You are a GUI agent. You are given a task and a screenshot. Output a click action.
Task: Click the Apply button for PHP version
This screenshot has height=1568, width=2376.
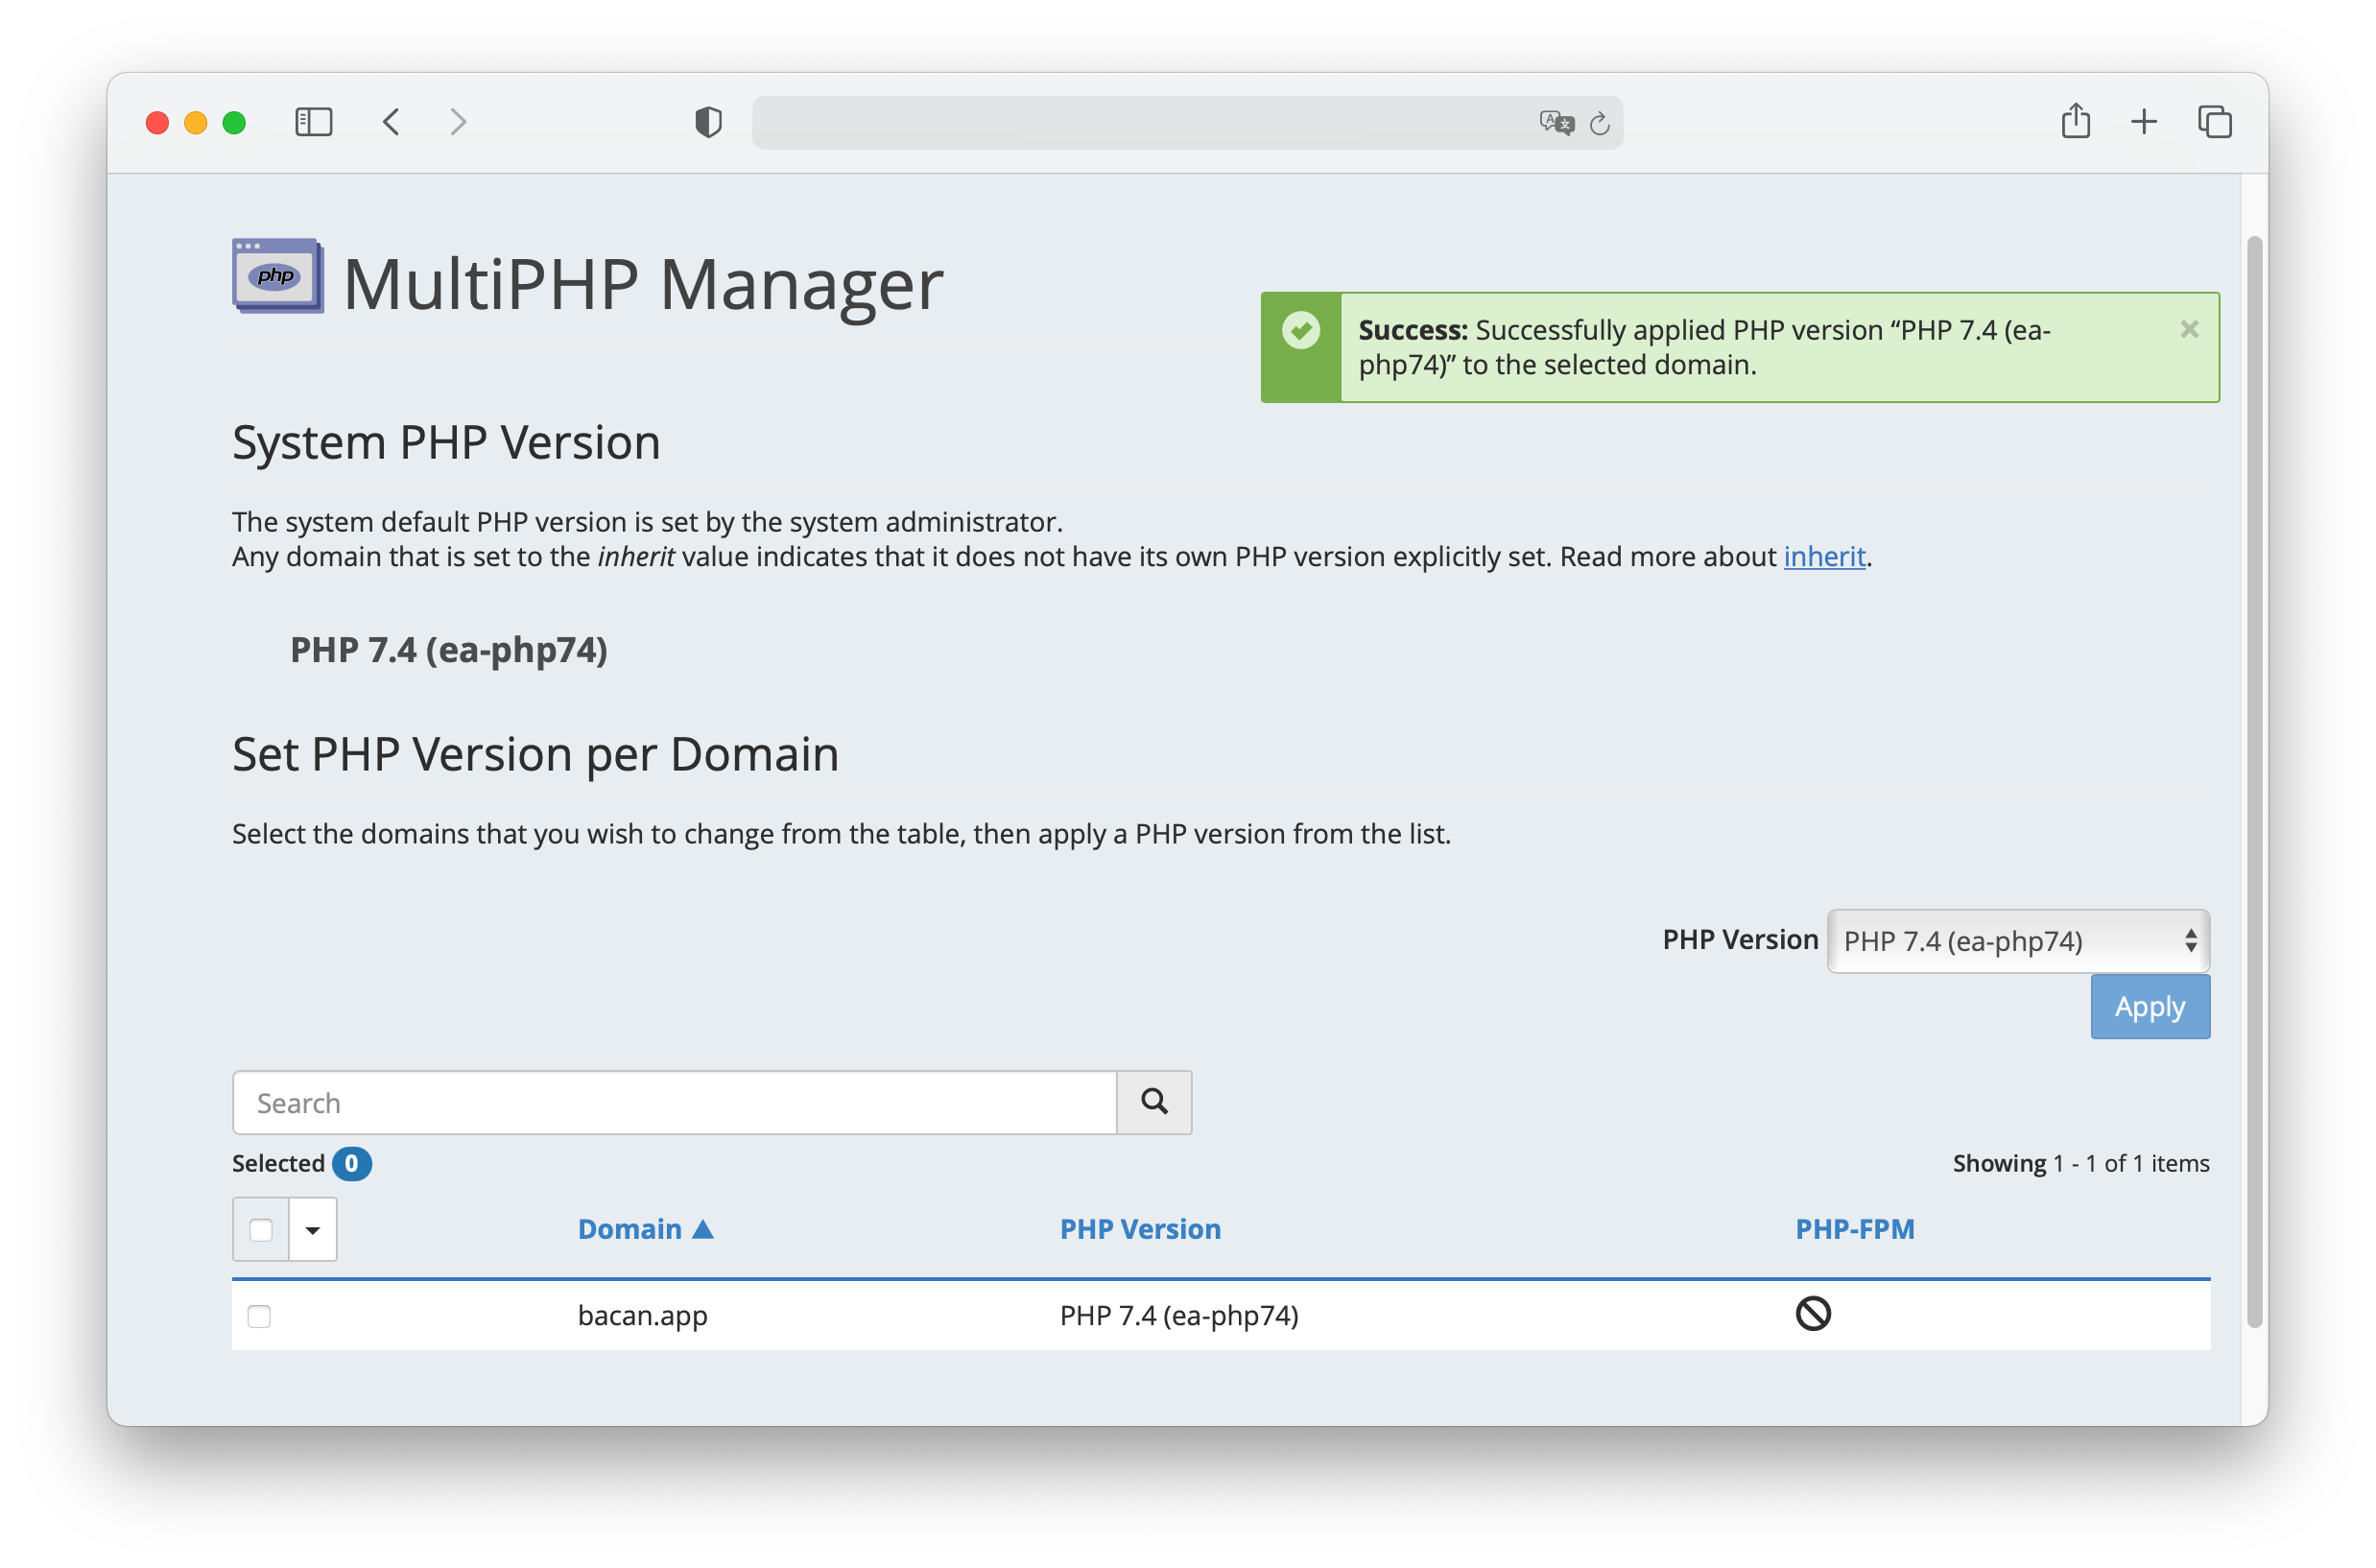(2149, 1007)
